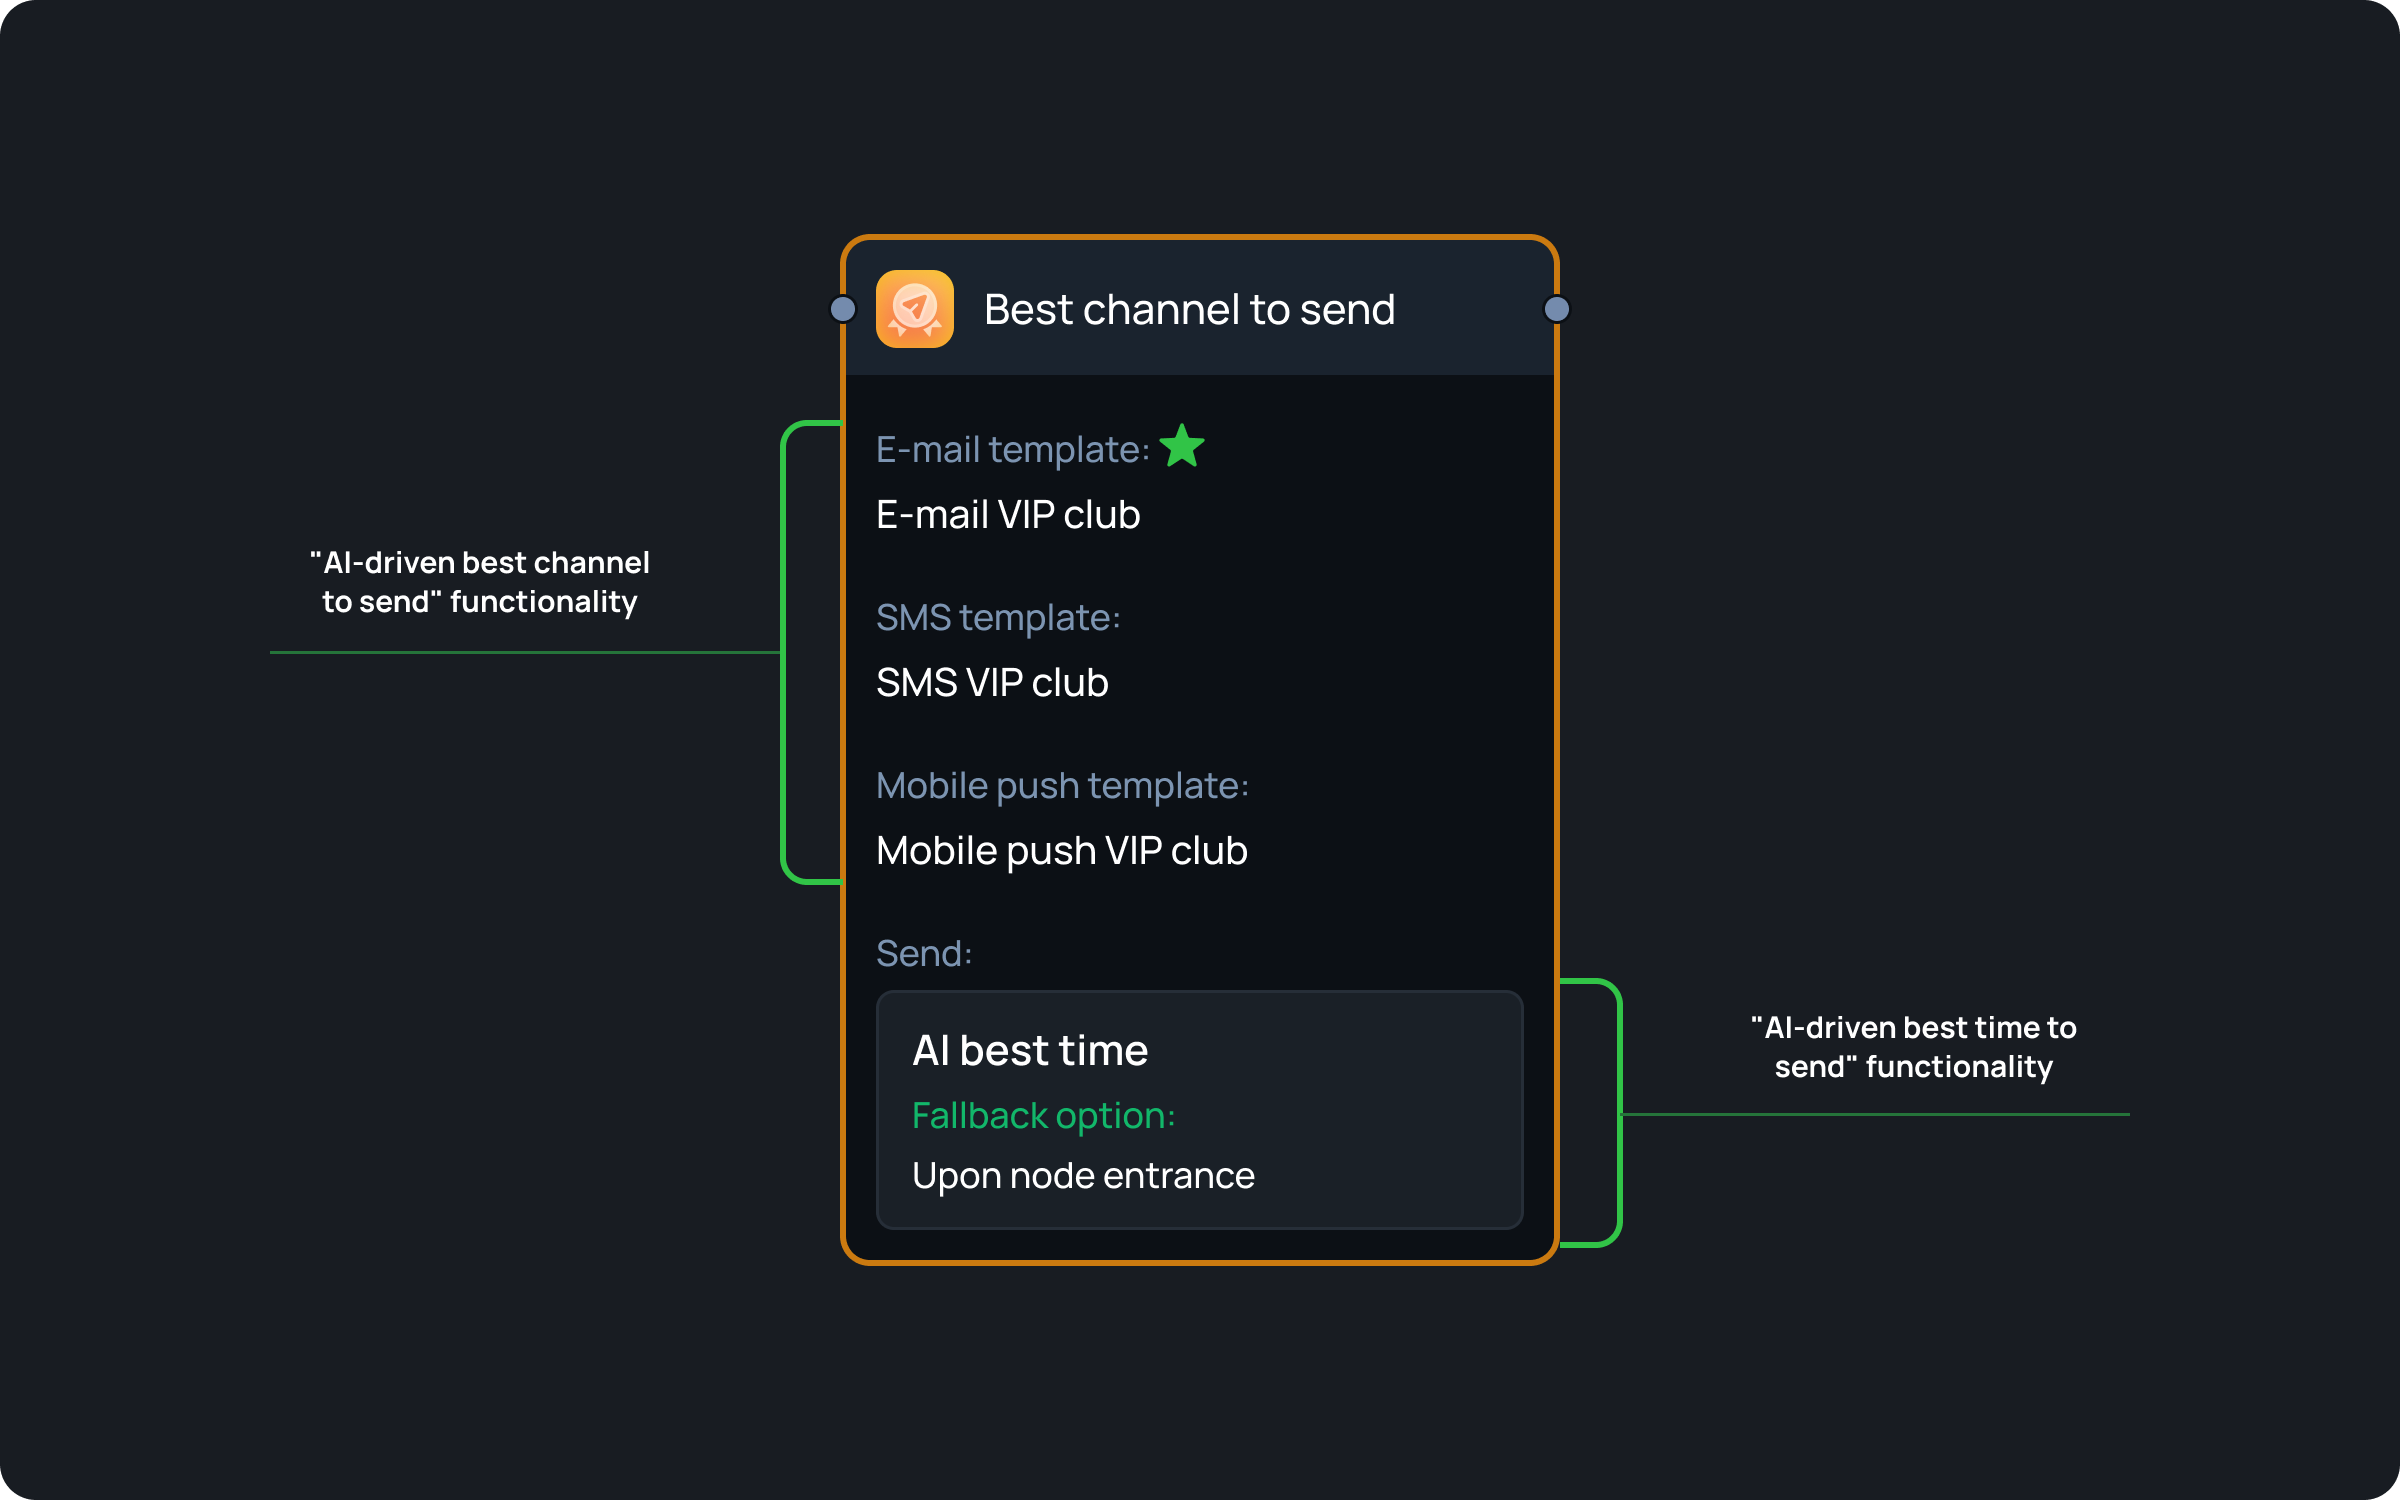Click the Fallback option label
Image resolution: width=2400 pixels, height=1500 pixels.
1043,1116
